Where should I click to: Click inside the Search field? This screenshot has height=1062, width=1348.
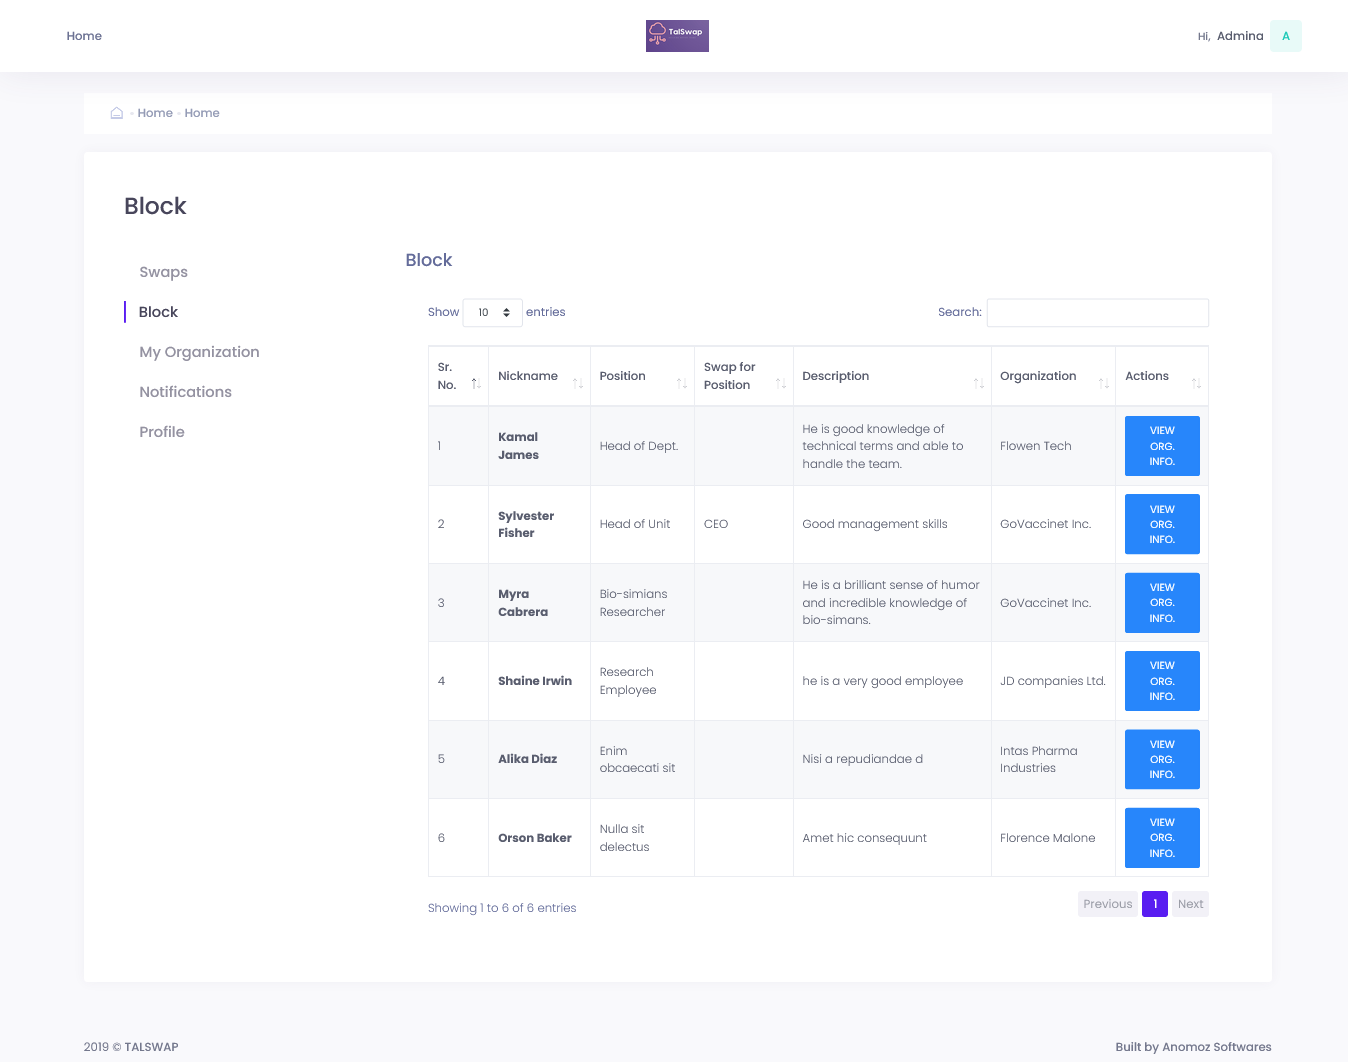(1097, 312)
